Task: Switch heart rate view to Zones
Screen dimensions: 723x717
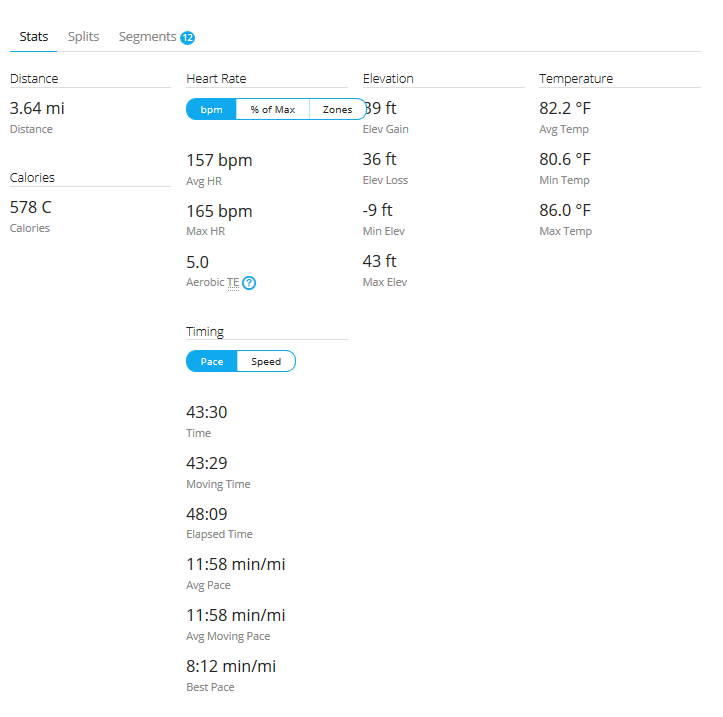Action: pyautogui.click(x=337, y=110)
